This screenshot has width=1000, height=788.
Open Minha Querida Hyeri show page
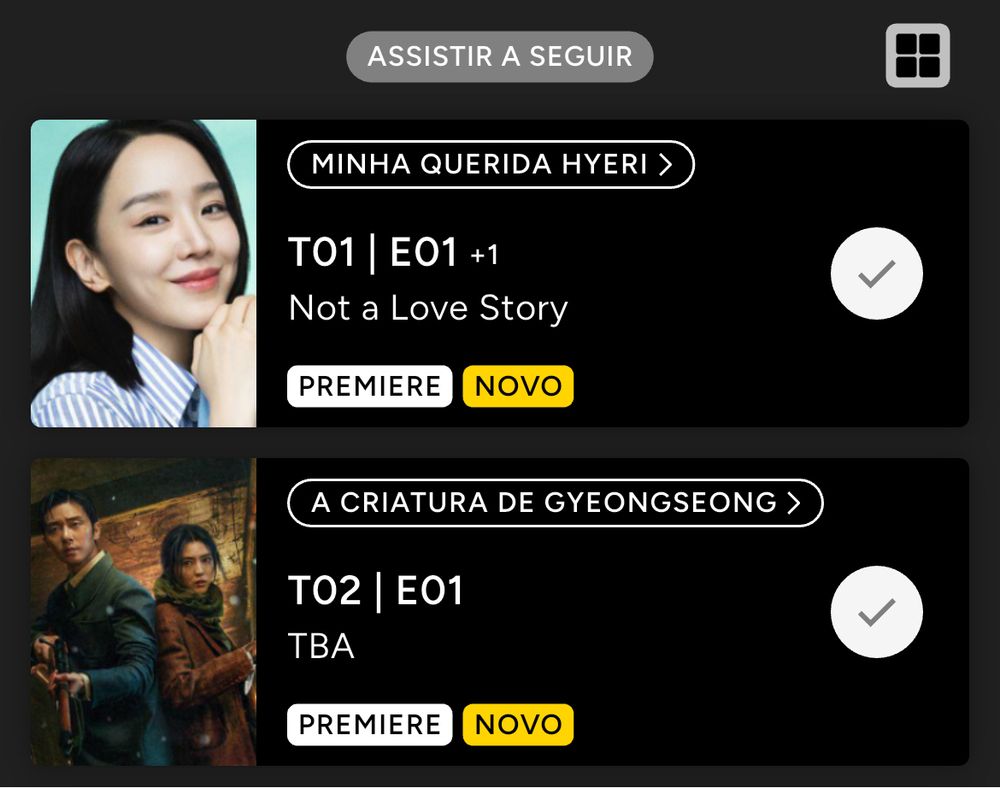coord(490,164)
